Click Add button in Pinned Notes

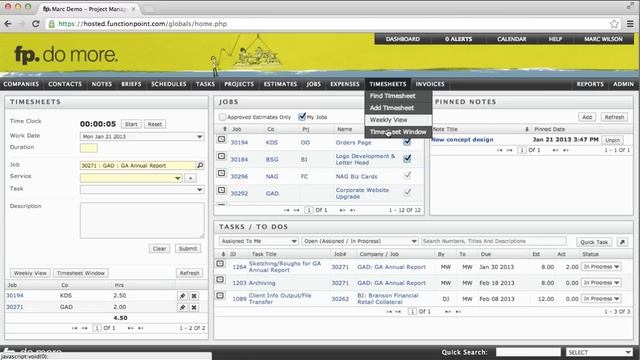pyautogui.click(x=587, y=117)
